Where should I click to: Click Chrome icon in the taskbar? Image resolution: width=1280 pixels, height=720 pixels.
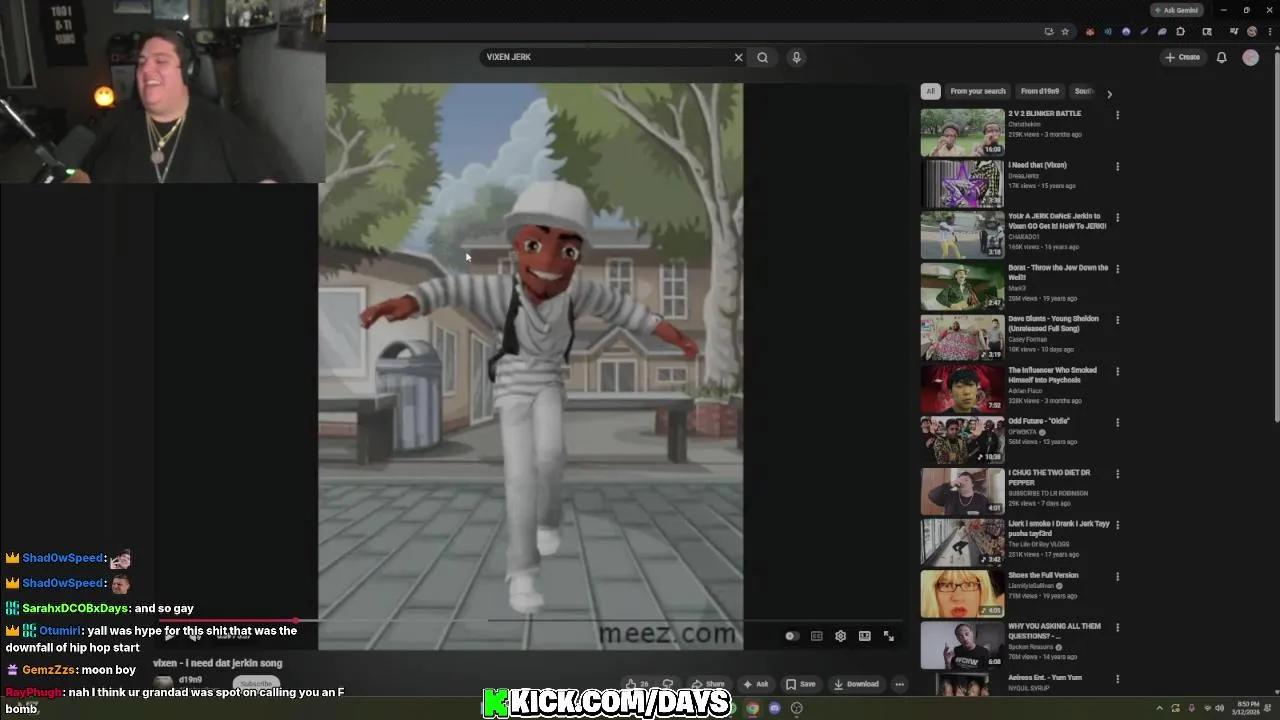tap(752, 708)
